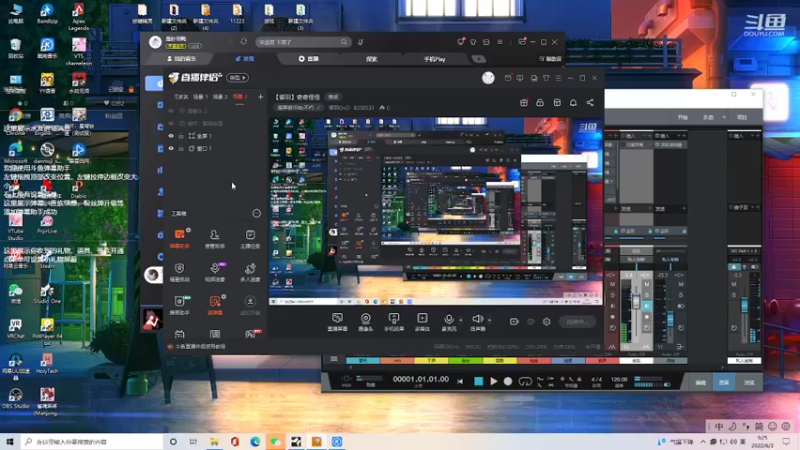
Task: Click the first mixer channel volume fader
Action: (x=636, y=301)
